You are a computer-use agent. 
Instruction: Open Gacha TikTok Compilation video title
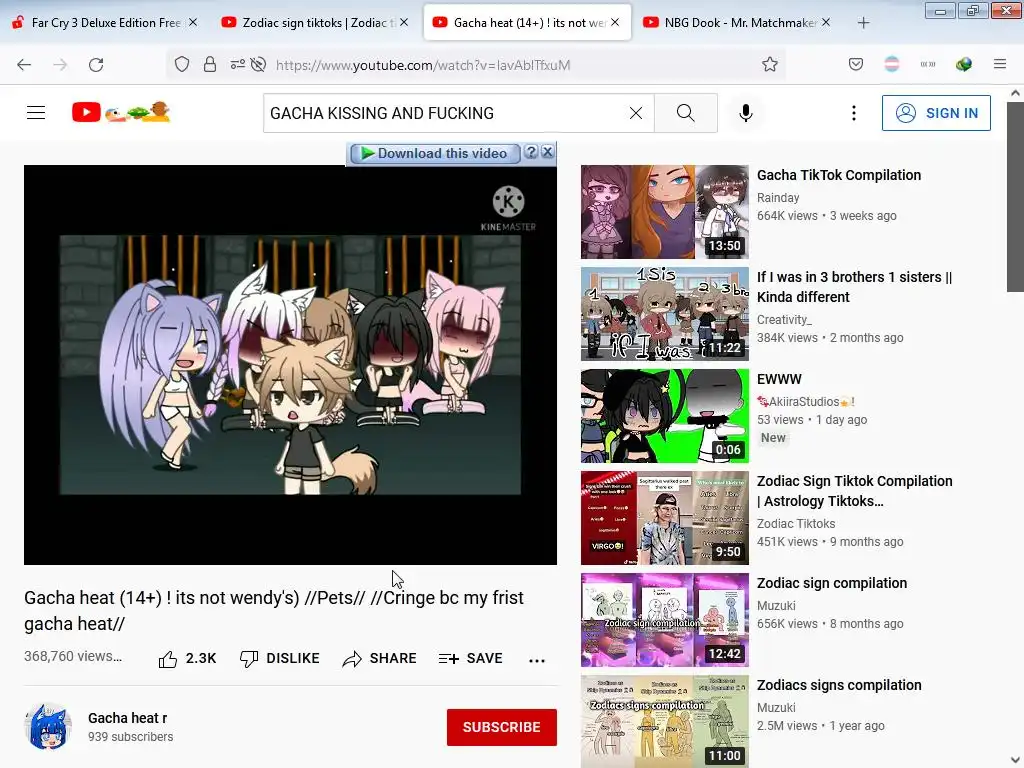tap(839, 175)
